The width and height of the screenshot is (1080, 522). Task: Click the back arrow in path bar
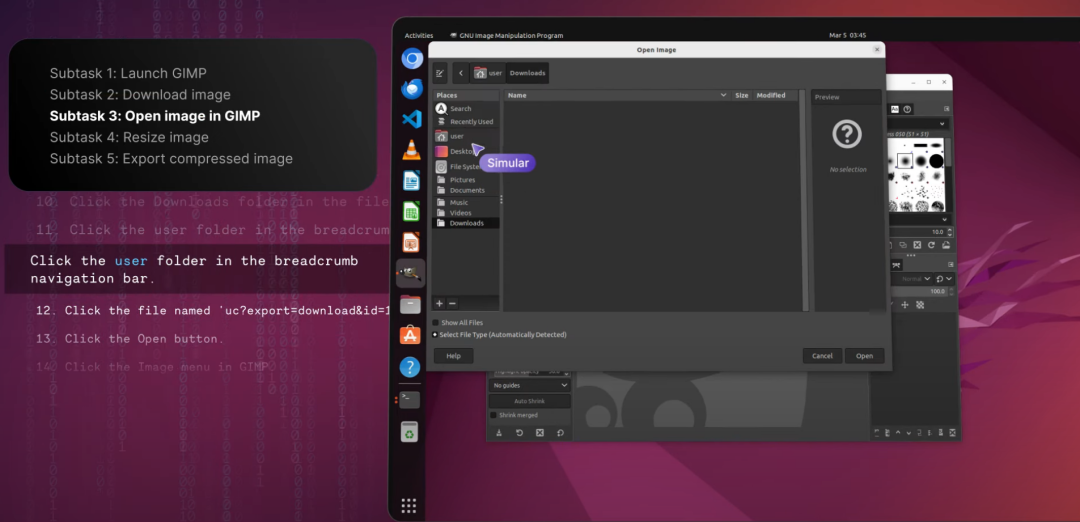461,73
